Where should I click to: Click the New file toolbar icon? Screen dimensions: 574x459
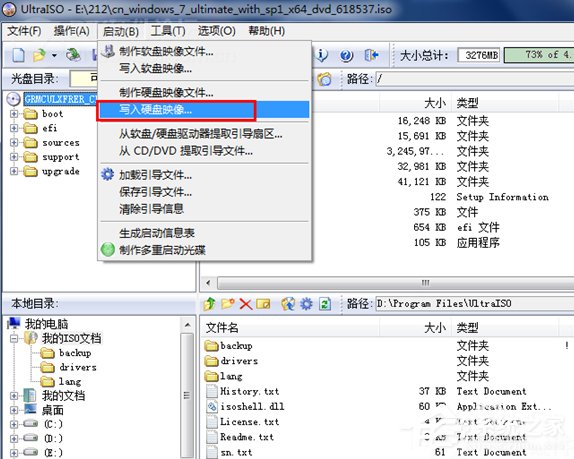18,55
